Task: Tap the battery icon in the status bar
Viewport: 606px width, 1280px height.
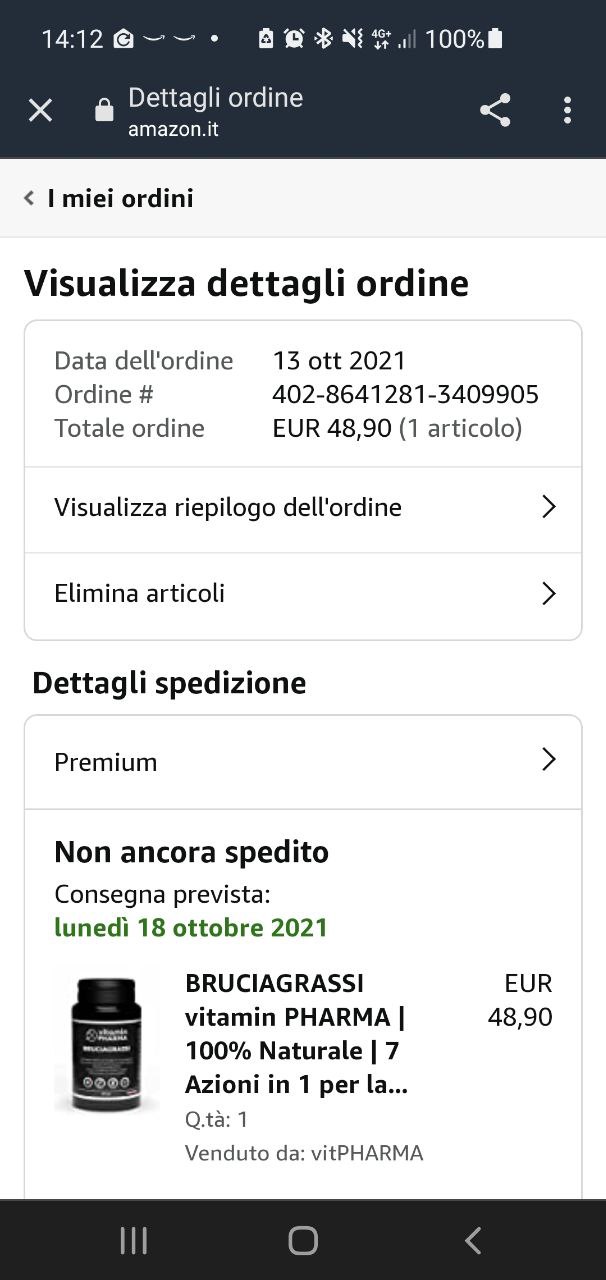Action: 496,39
